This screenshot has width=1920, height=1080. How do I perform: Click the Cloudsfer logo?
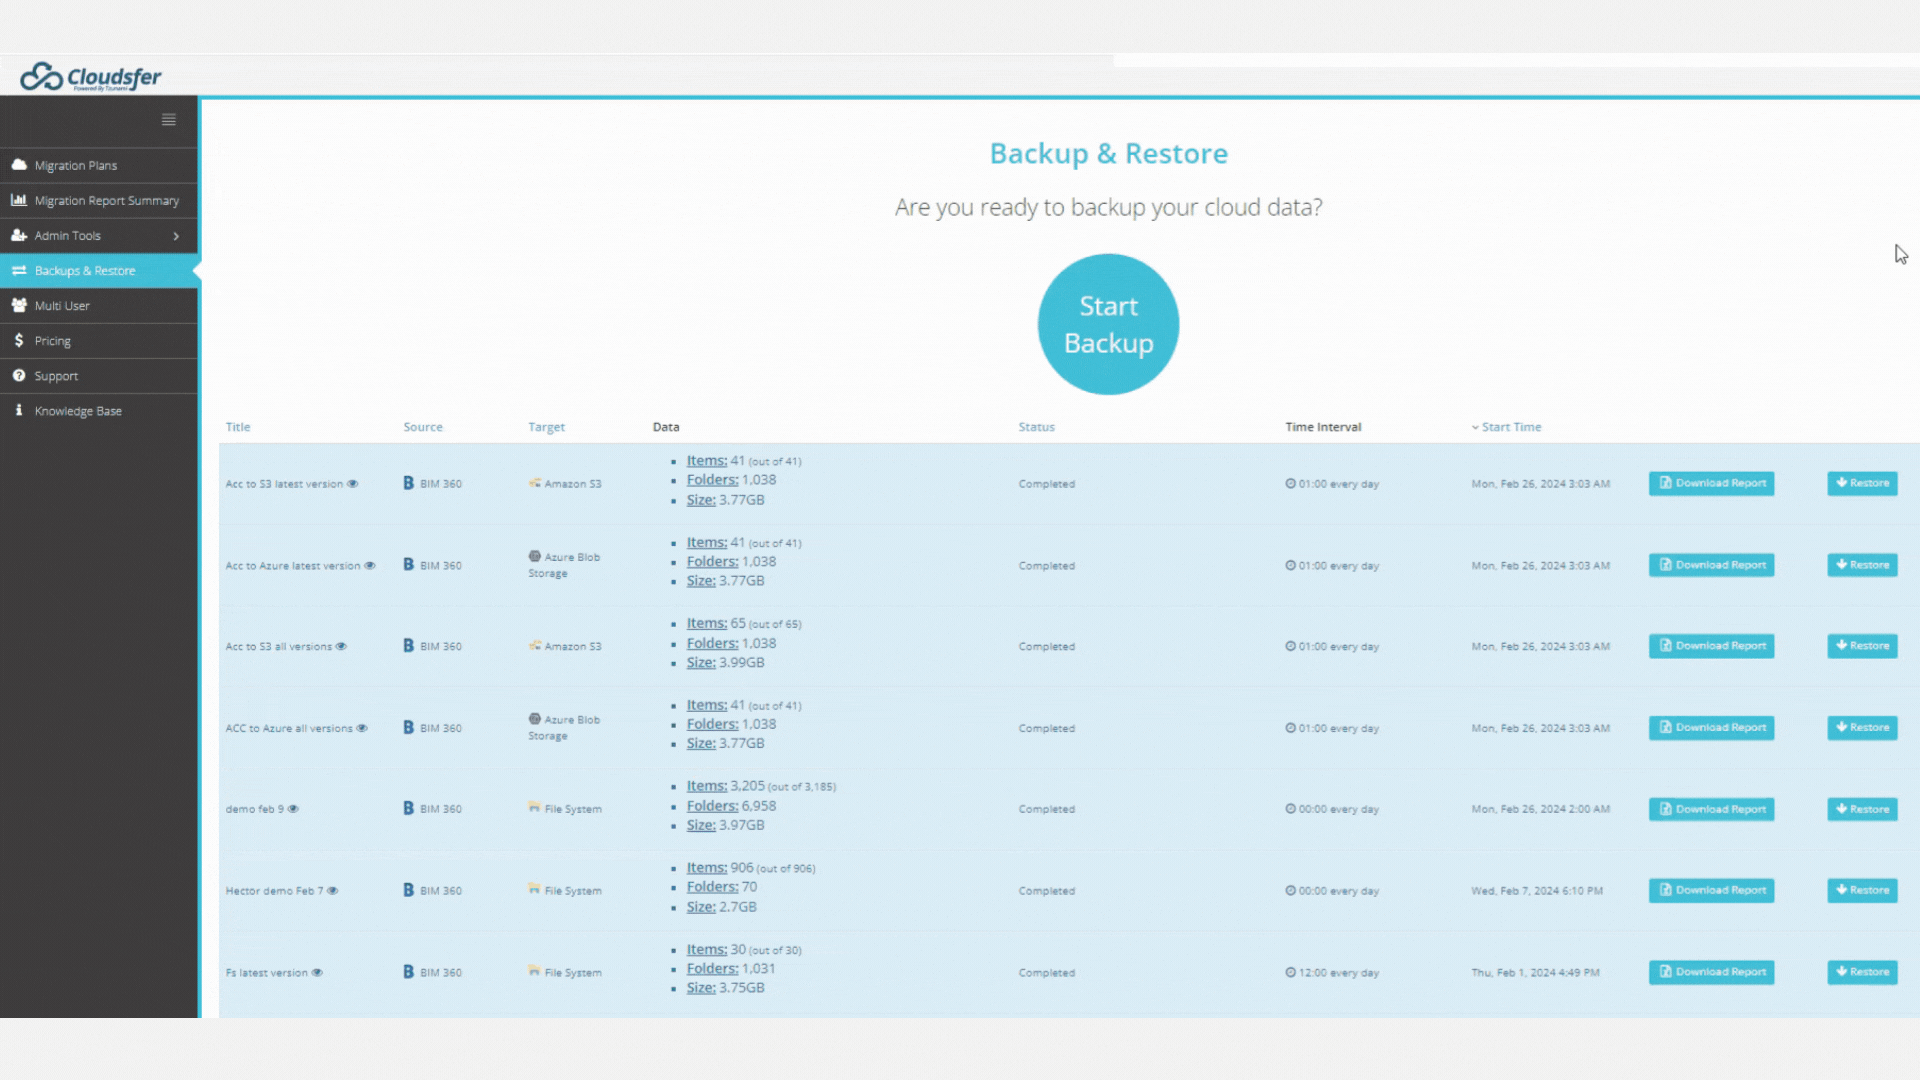(91, 77)
